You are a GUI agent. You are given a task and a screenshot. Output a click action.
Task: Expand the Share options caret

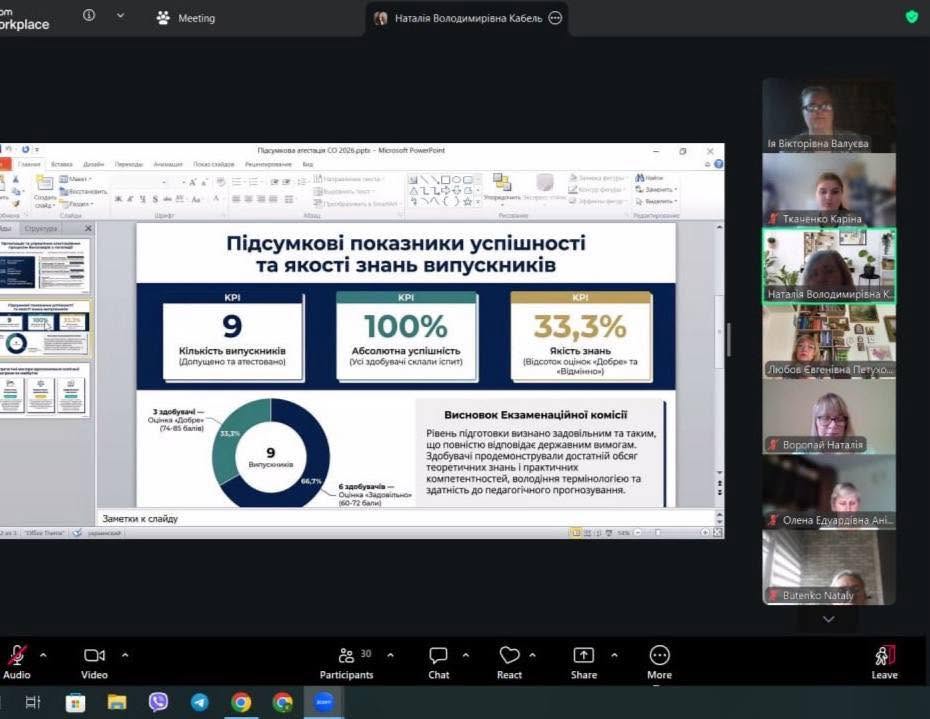point(614,656)
